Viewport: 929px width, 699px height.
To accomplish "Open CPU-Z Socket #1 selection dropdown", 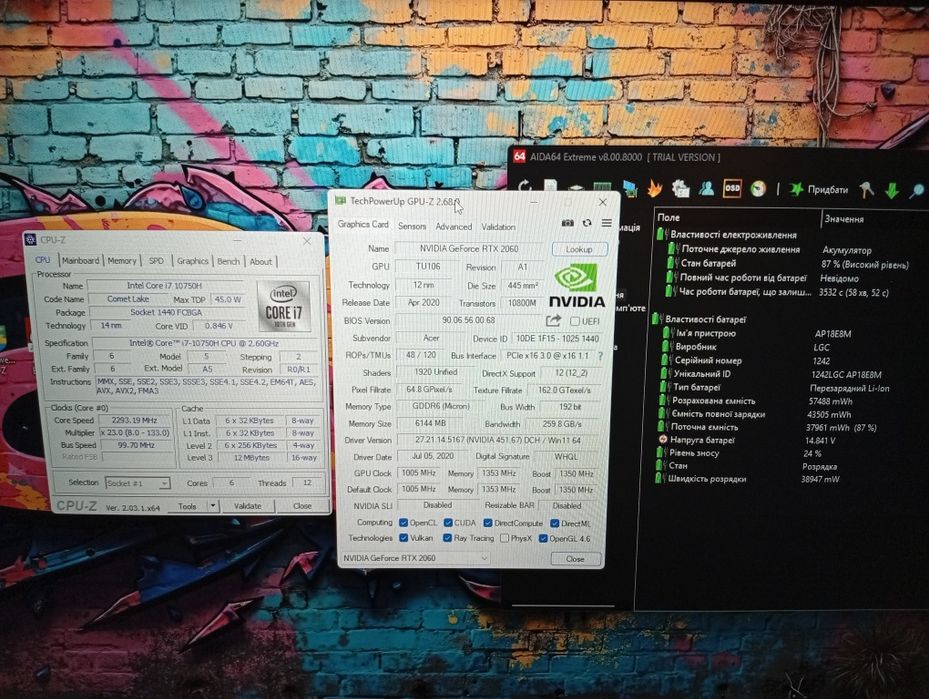I will (137, 483).
